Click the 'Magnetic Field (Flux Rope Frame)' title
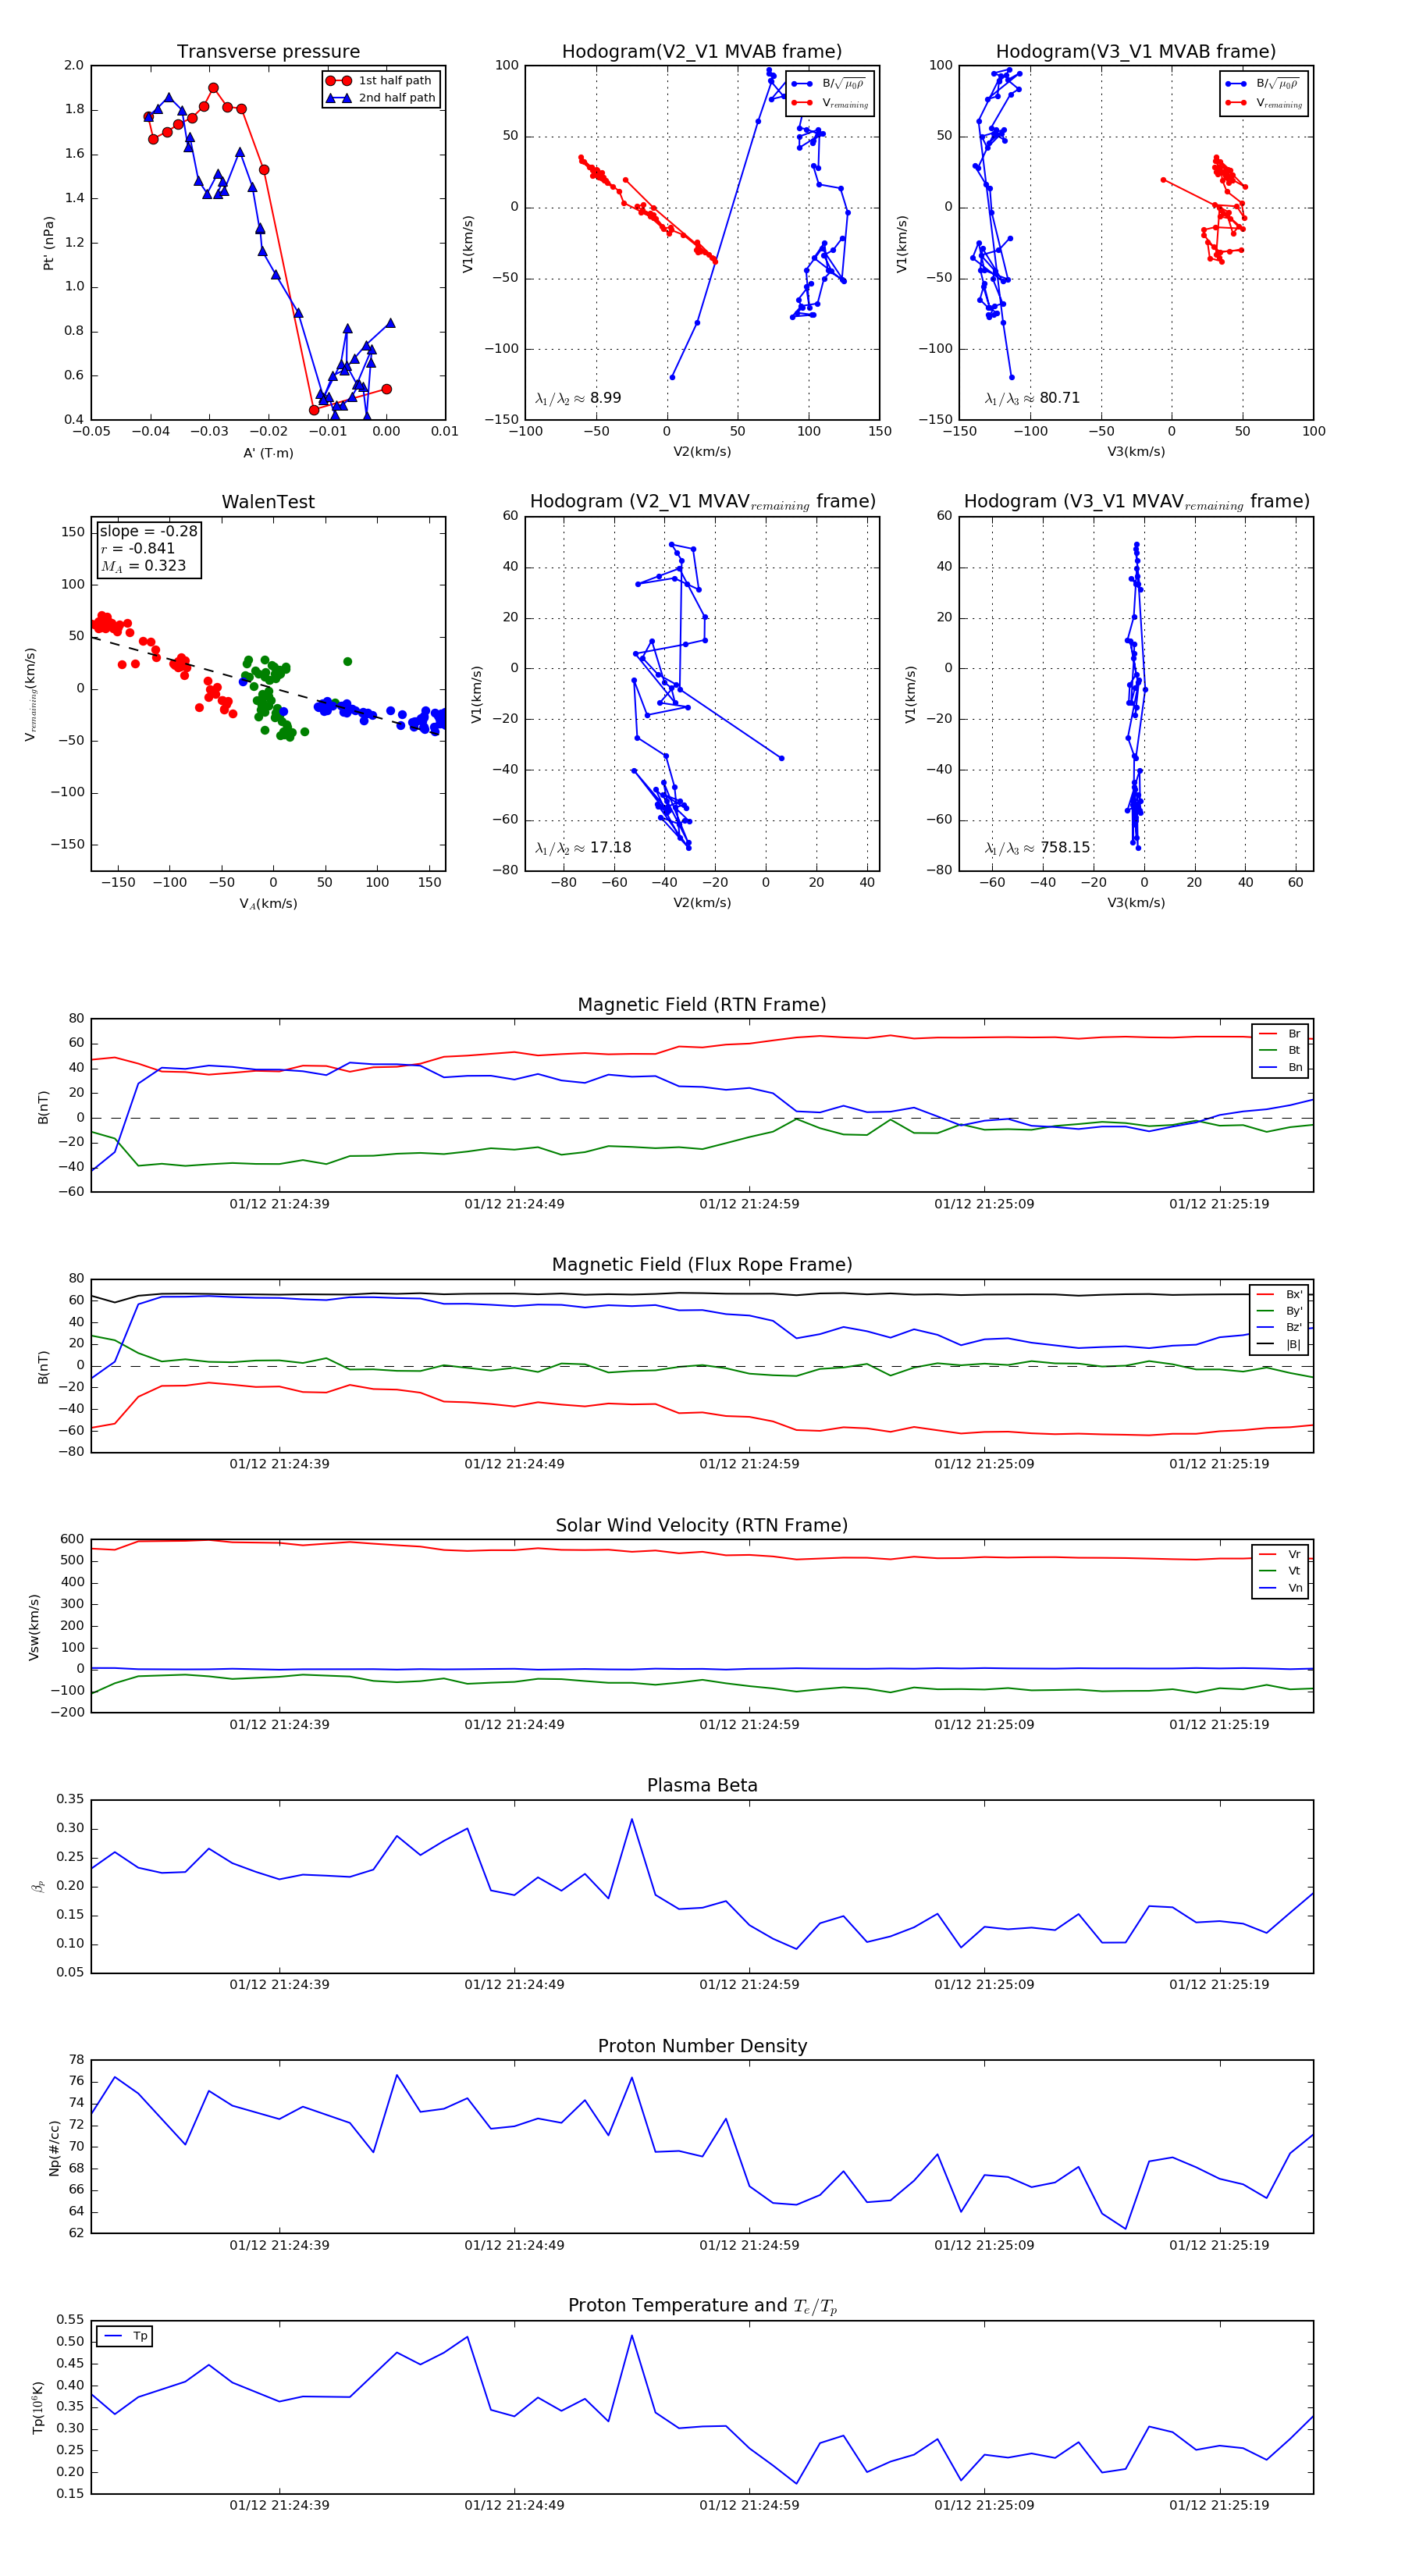The image size is (1405, 2576). point(702,1265)
